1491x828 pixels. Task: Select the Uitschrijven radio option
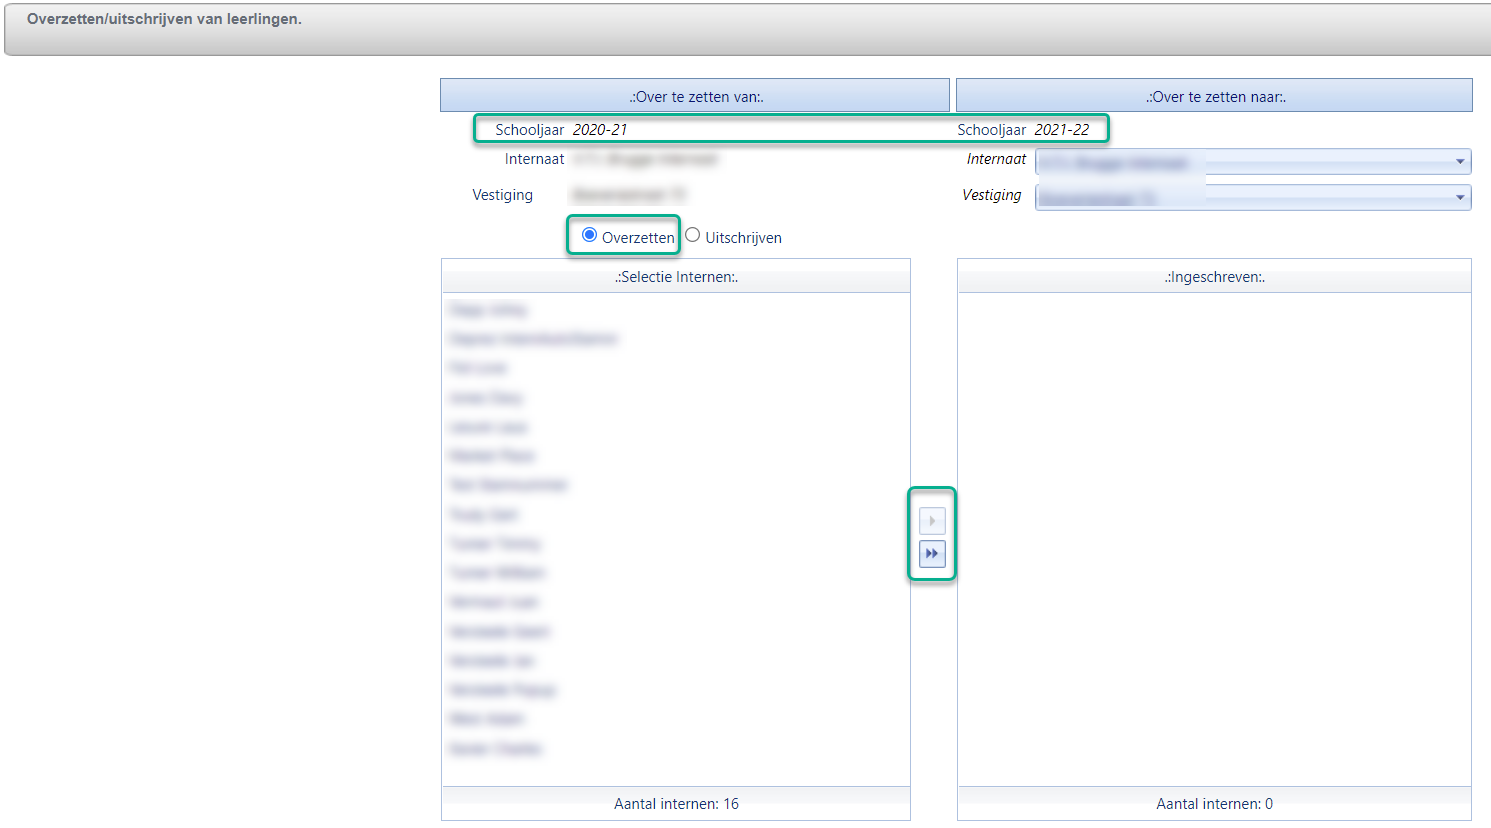coord(693,235)
